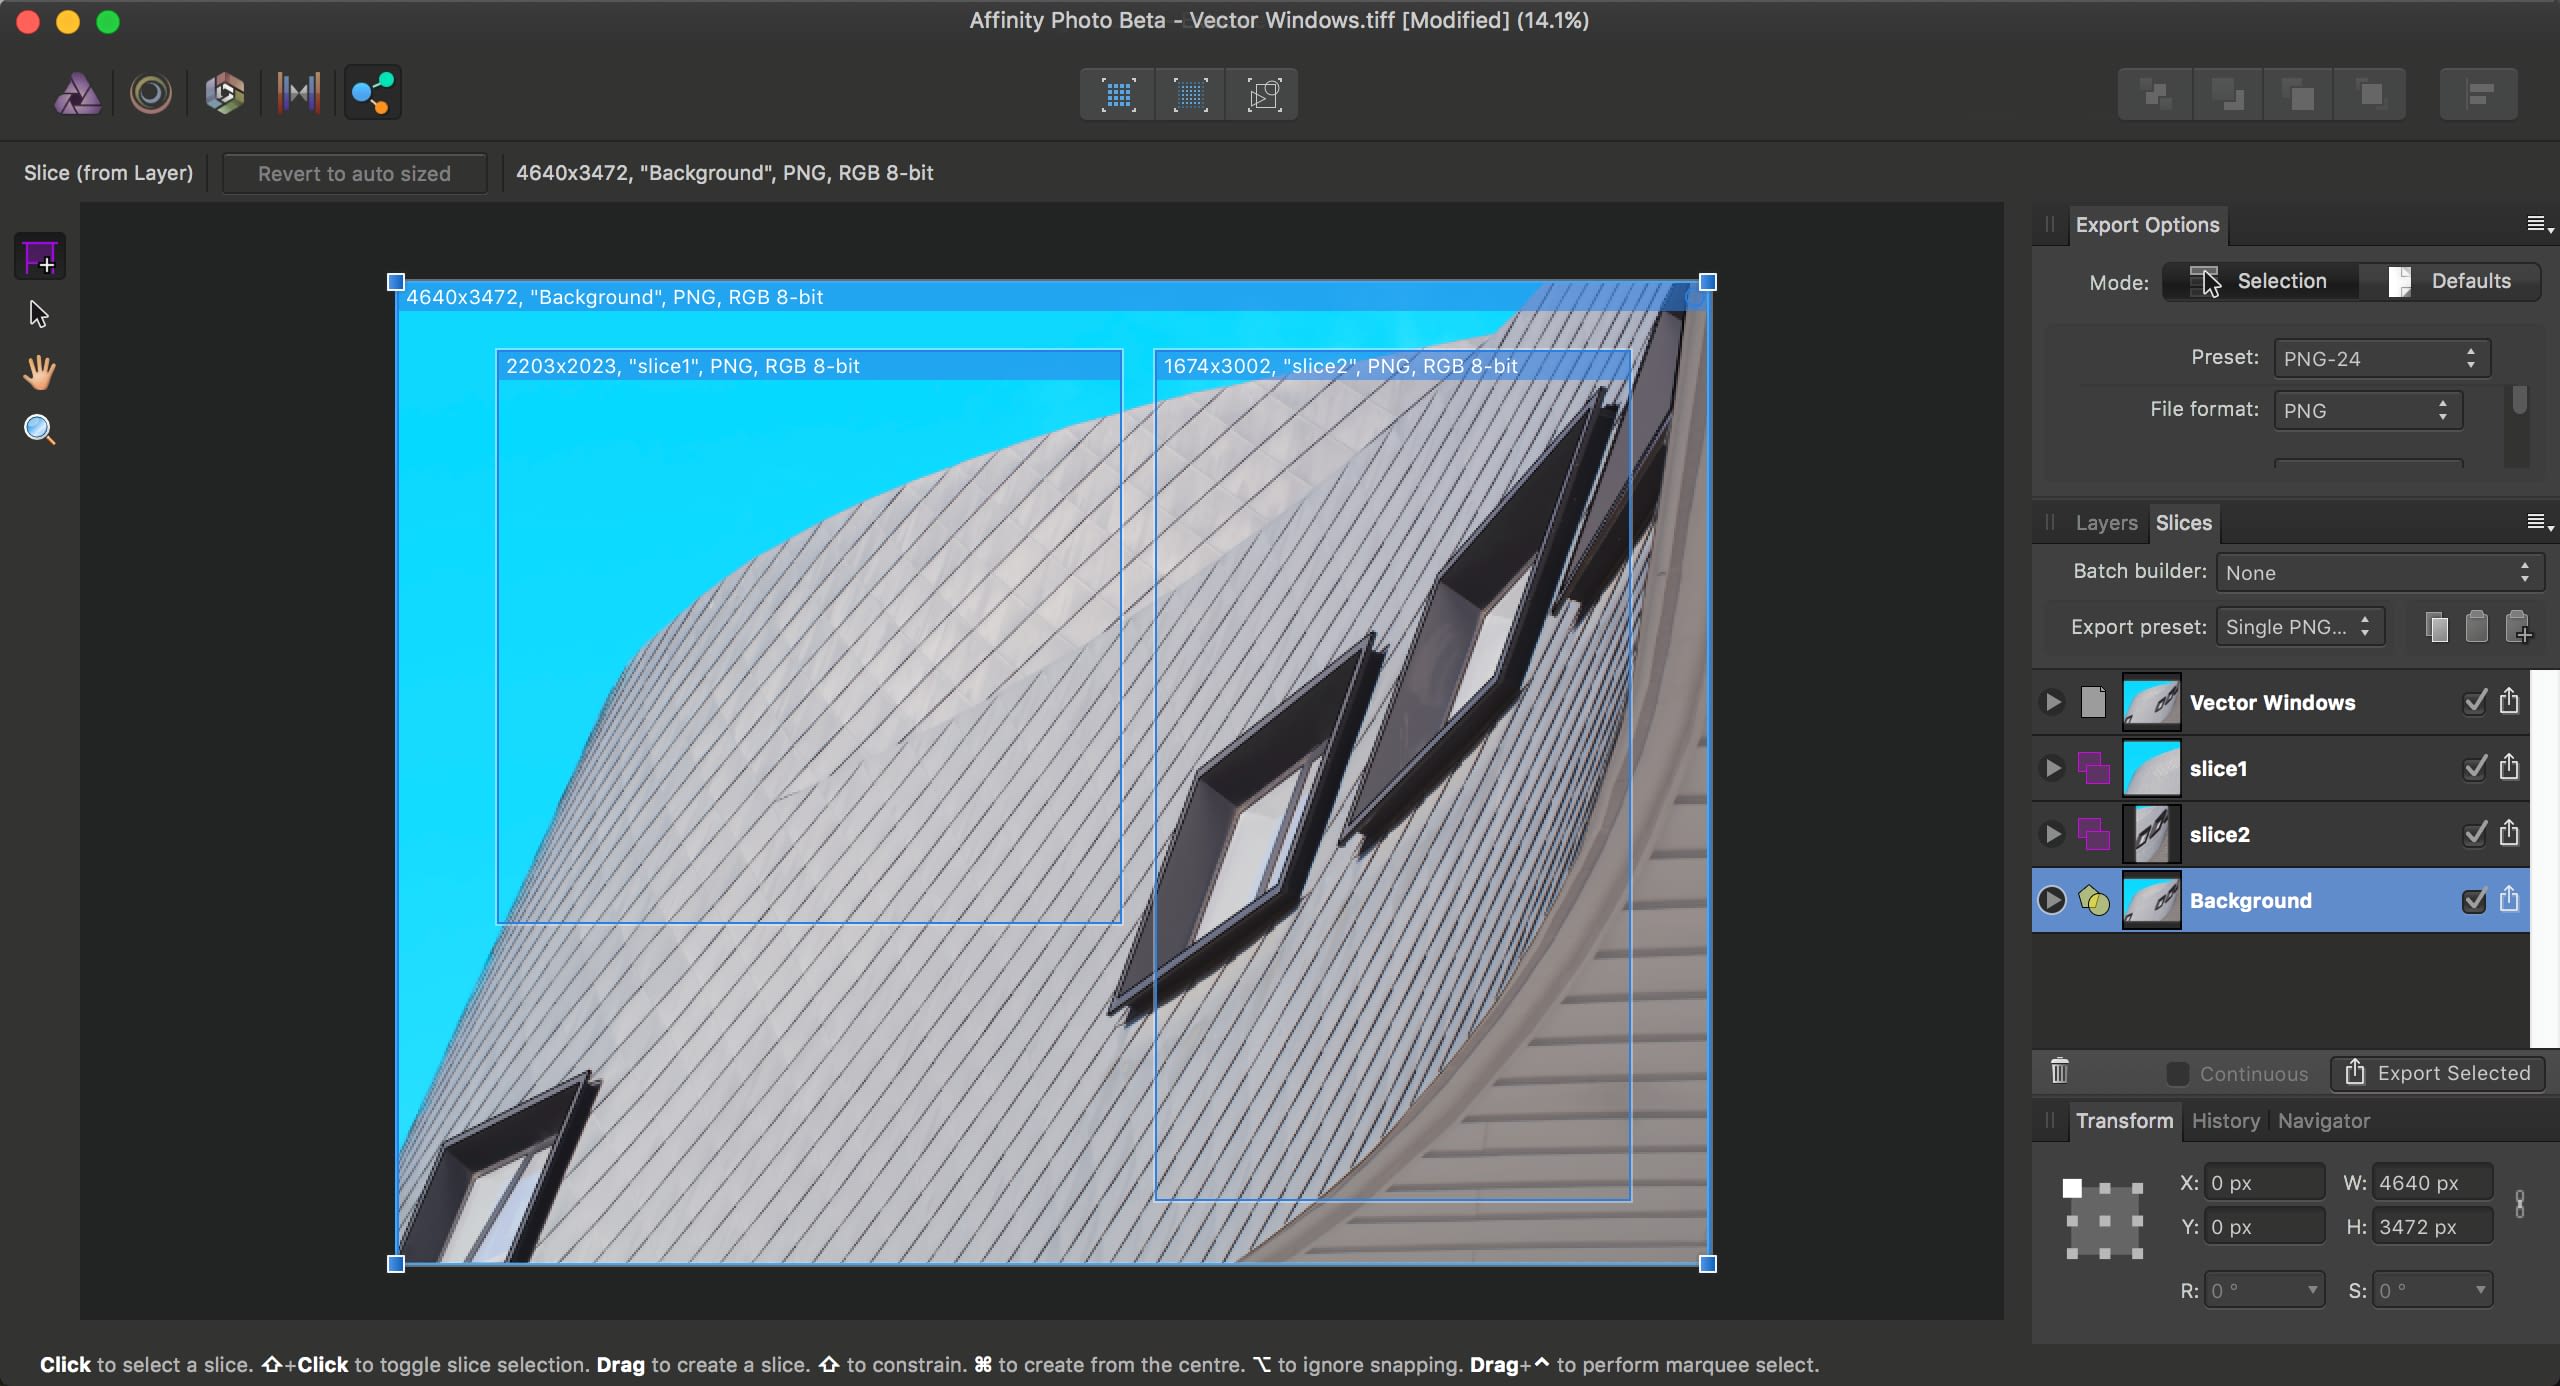Switch to the Layers tab

2106,523
